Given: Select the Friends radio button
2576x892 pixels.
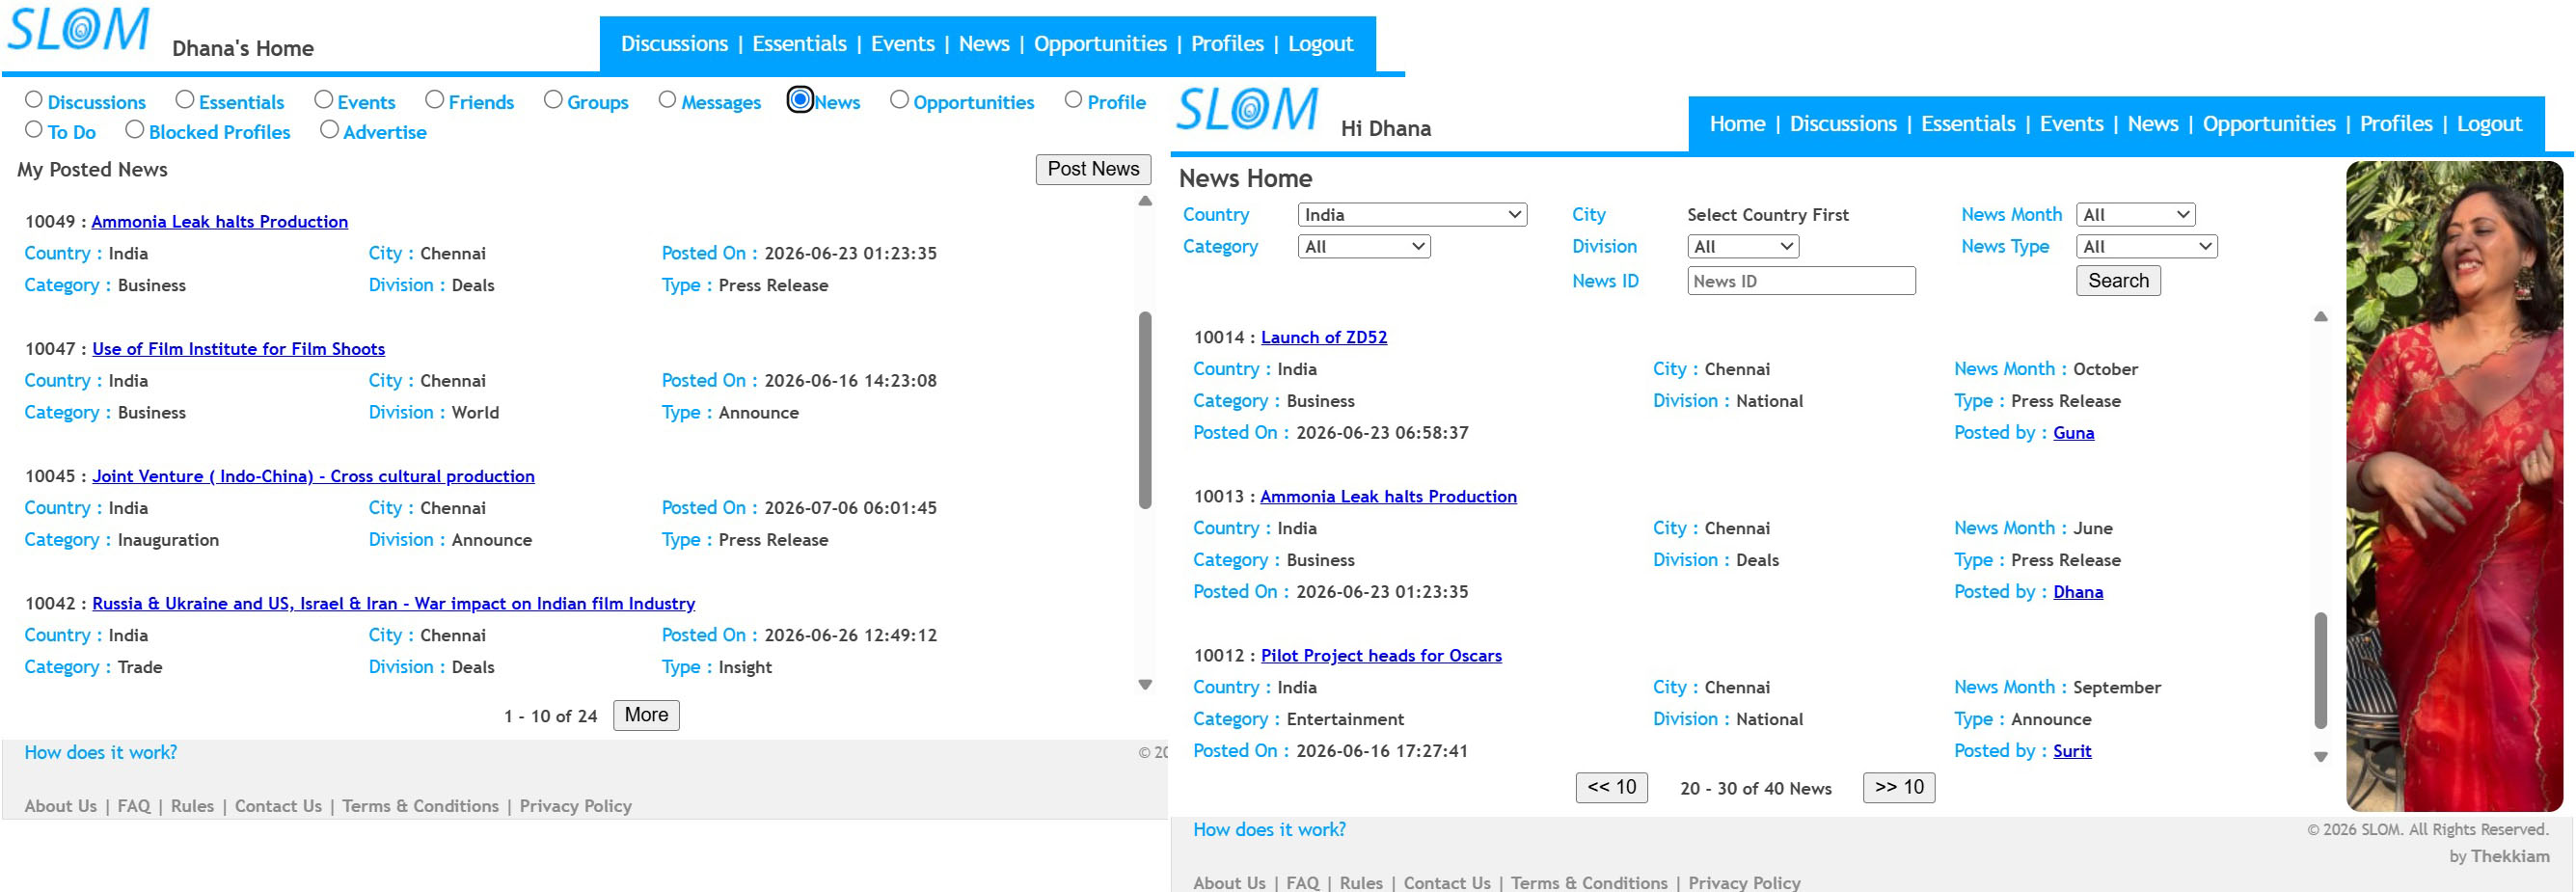Looking at the screenshot, I should [x=434, y=100].
